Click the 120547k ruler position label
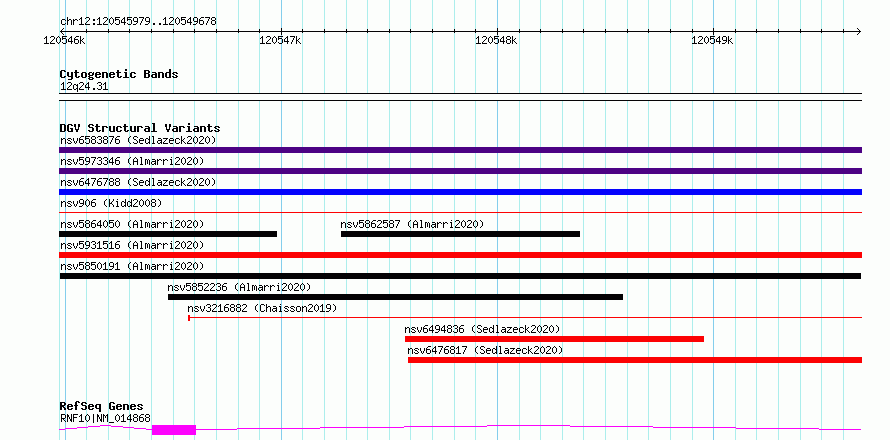890x440 pixels. [280, 40]
